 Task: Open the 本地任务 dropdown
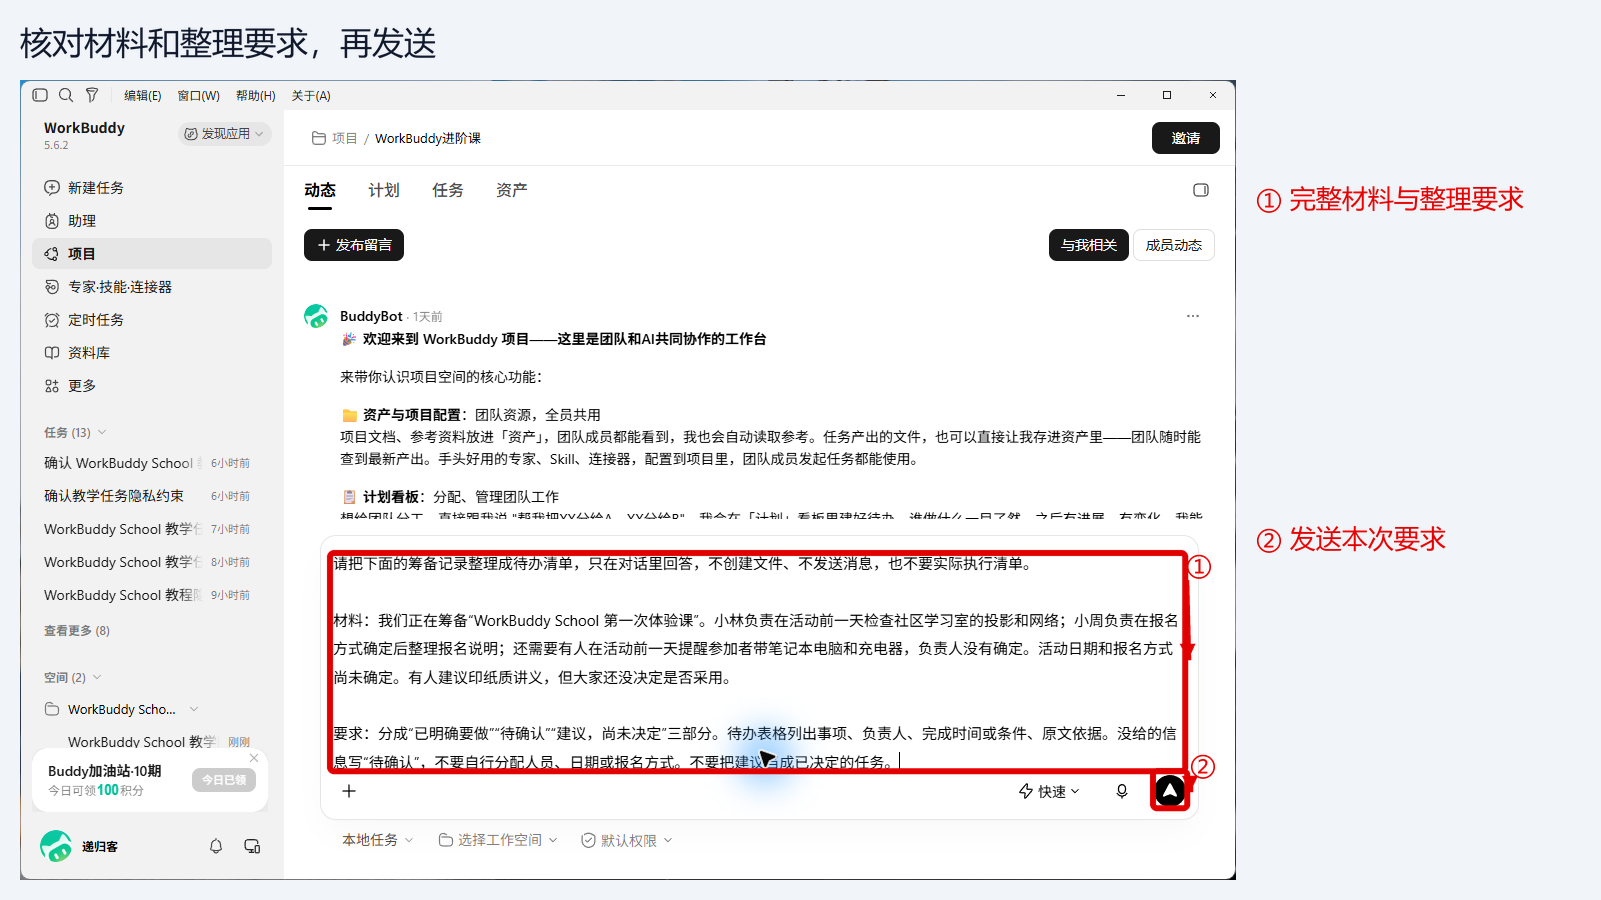(378, 840)
